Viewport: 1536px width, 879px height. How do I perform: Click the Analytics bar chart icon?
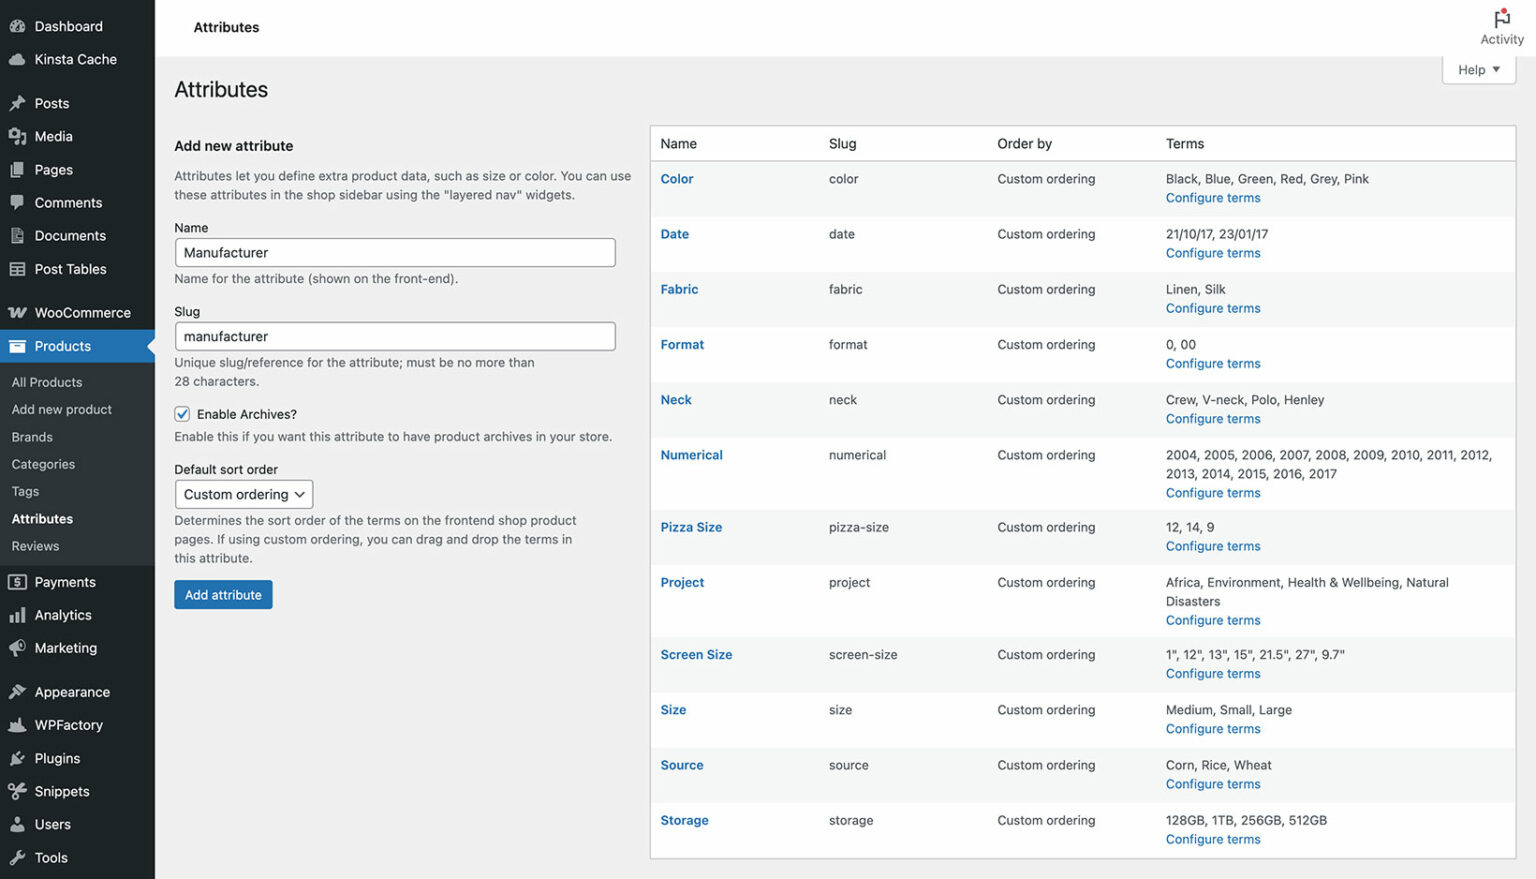pos(17,615)
